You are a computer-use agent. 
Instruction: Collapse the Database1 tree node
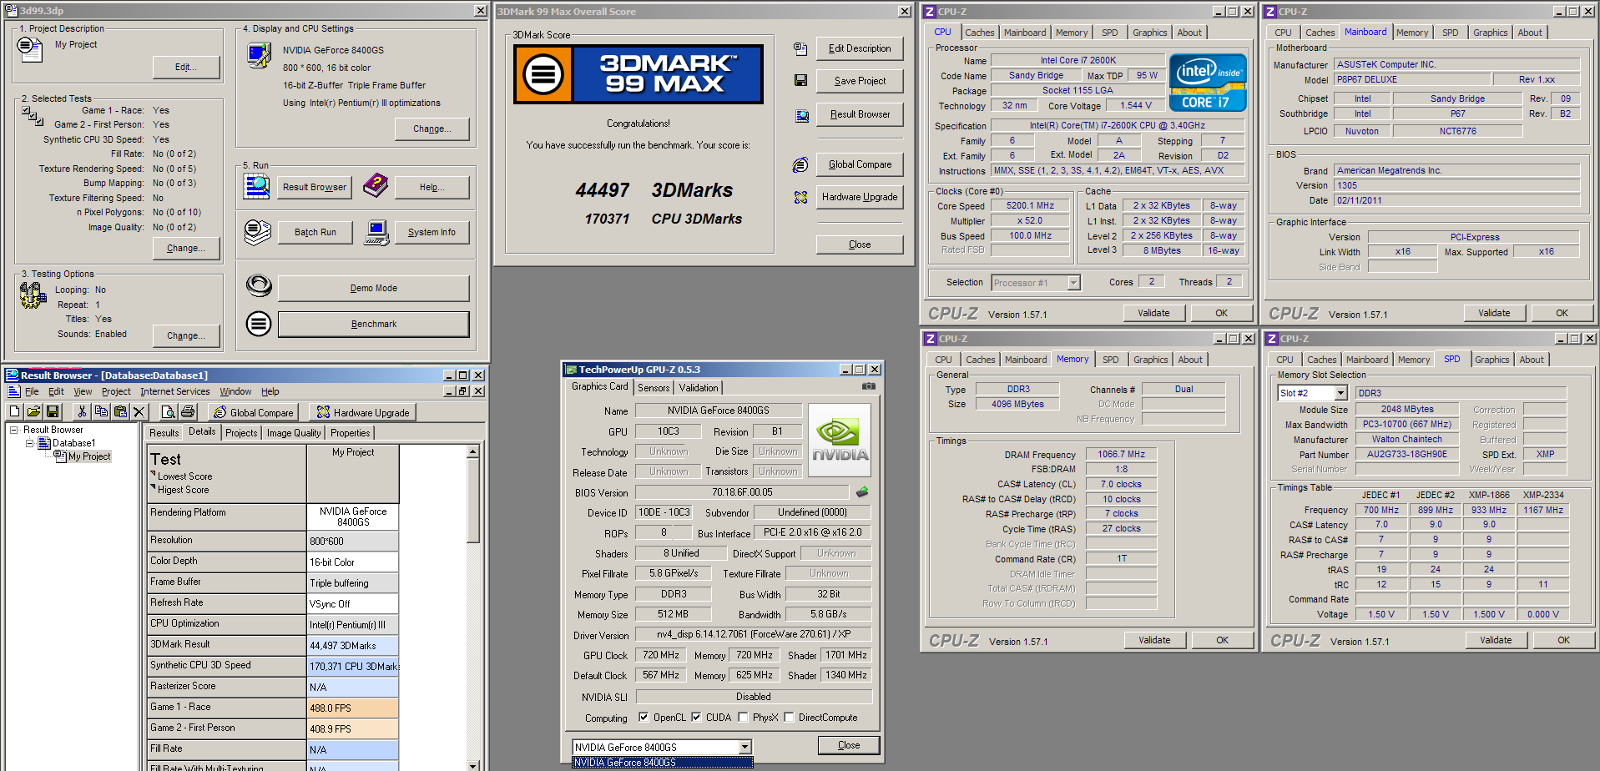[x=30, y=443]
